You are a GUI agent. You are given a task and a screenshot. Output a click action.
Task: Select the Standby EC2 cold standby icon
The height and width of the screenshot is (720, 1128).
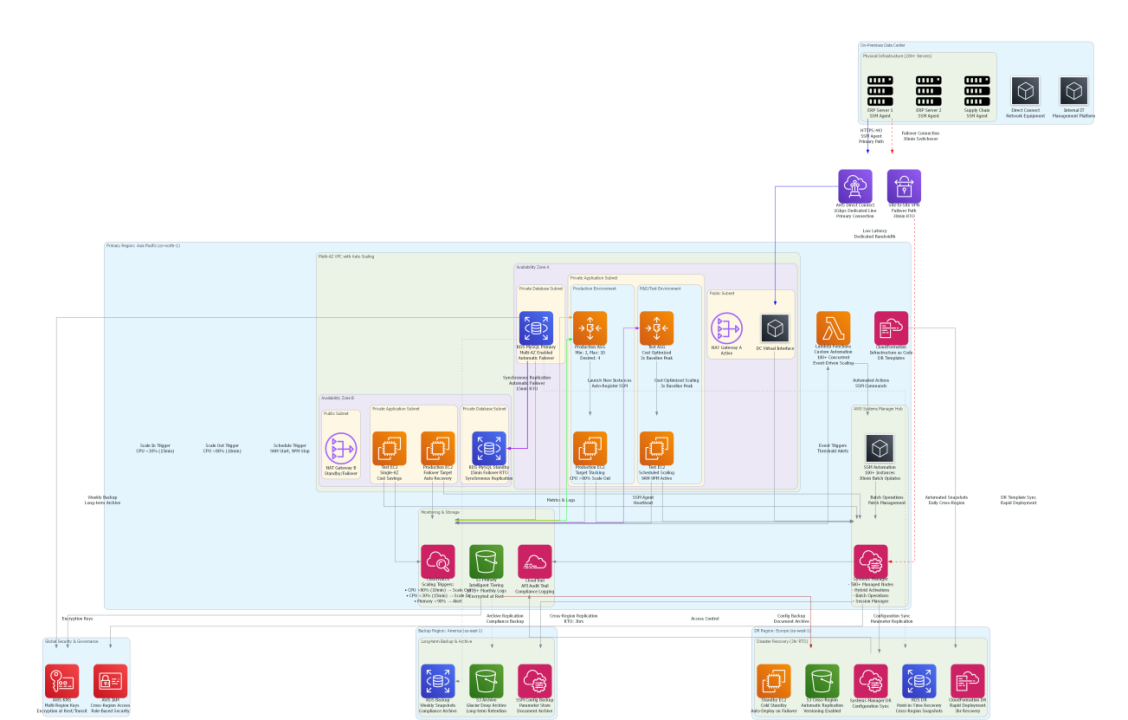[773, 681]
